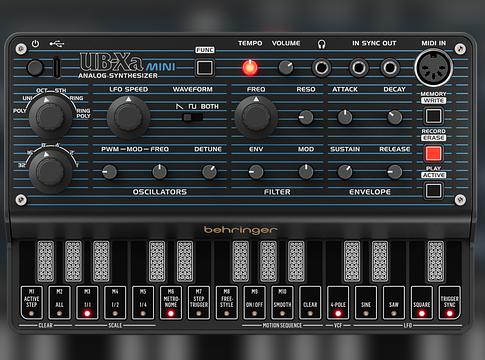This screenshot has height=360, width=485.
Task: Click the filter ENV knob
Action: coord(256,172)
